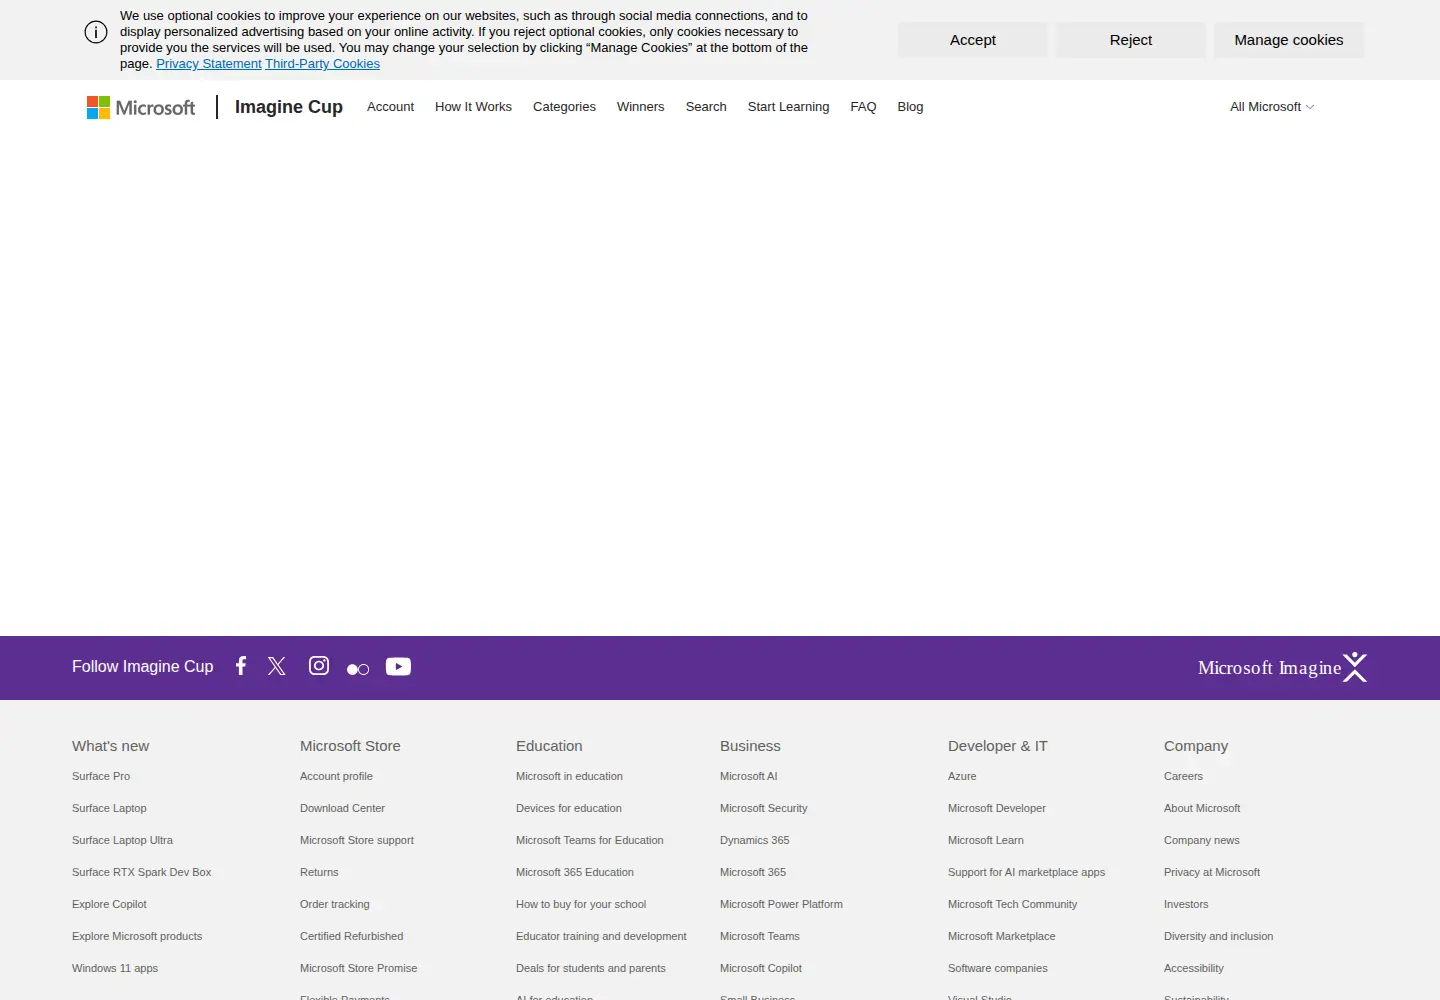This screenshot has width=1440, height=1000.
Task: Click the Microsoft Imagine footer logo
Action: 1283,667
